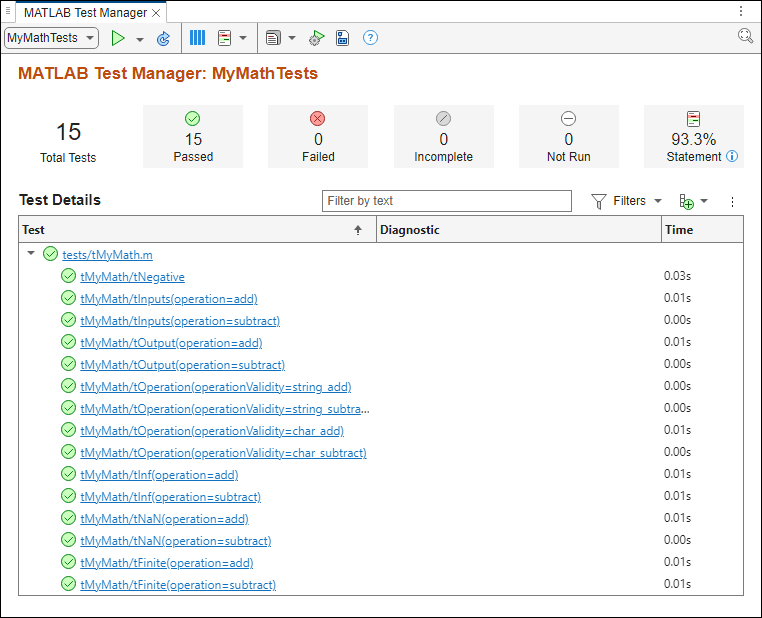Open the tInf(operation=subtract) test link
The image size is (762, 618).
pos(171,497)
